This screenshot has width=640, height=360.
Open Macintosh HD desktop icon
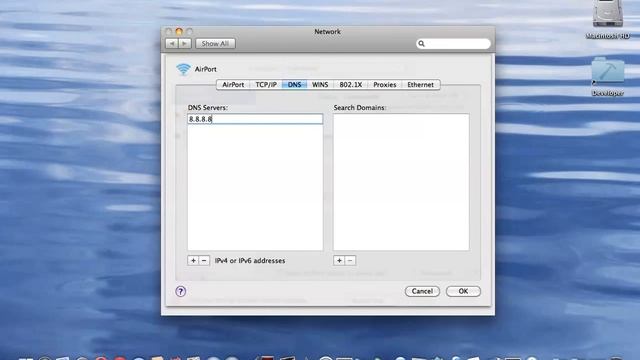[x=608, y=19]
